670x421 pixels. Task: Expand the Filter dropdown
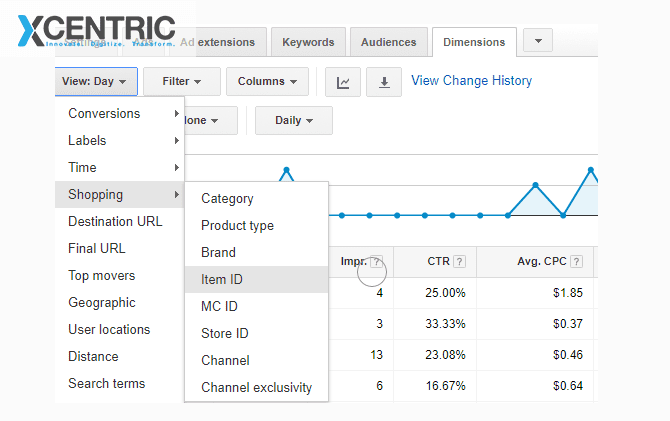(x=182, y=81)
